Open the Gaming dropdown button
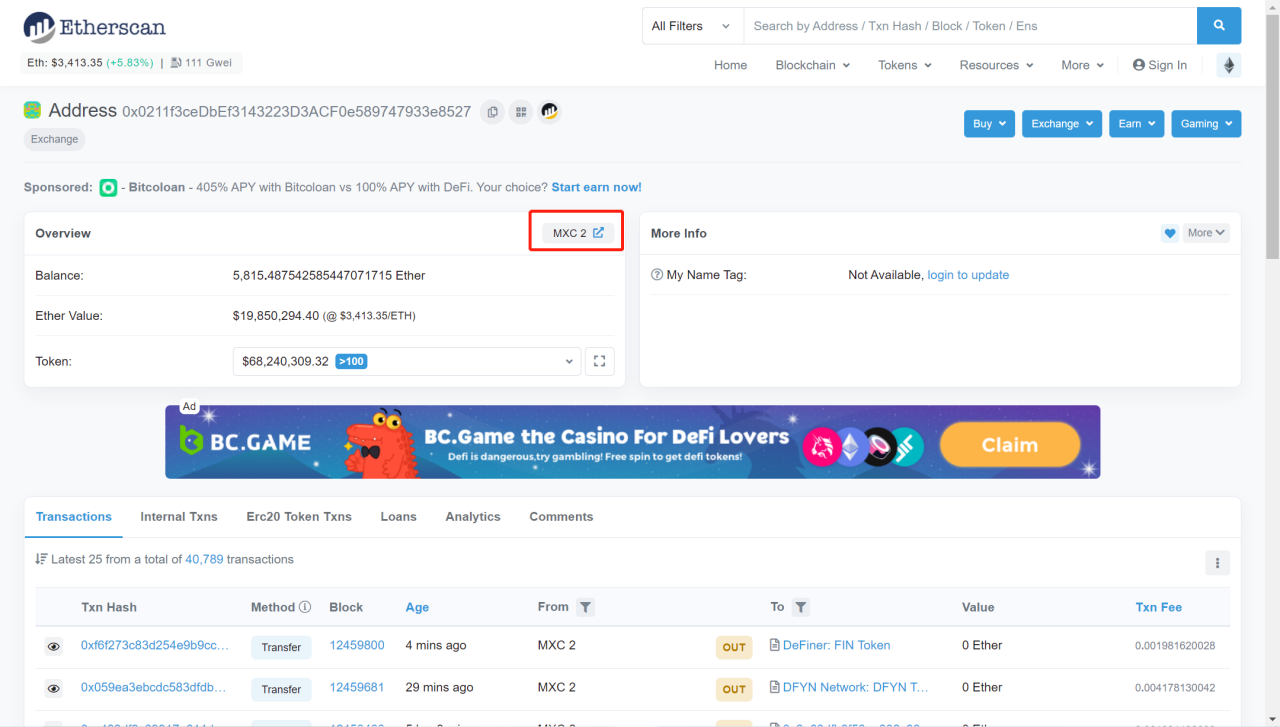The image size is (1280, 727). click(x=1206, y=124)
